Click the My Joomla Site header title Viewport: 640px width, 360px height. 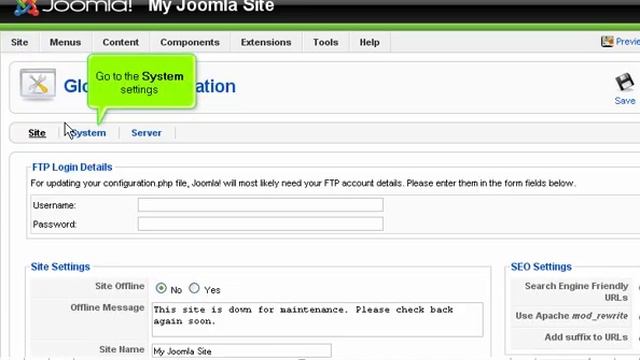pyautogui.click(x=211, y=6)
